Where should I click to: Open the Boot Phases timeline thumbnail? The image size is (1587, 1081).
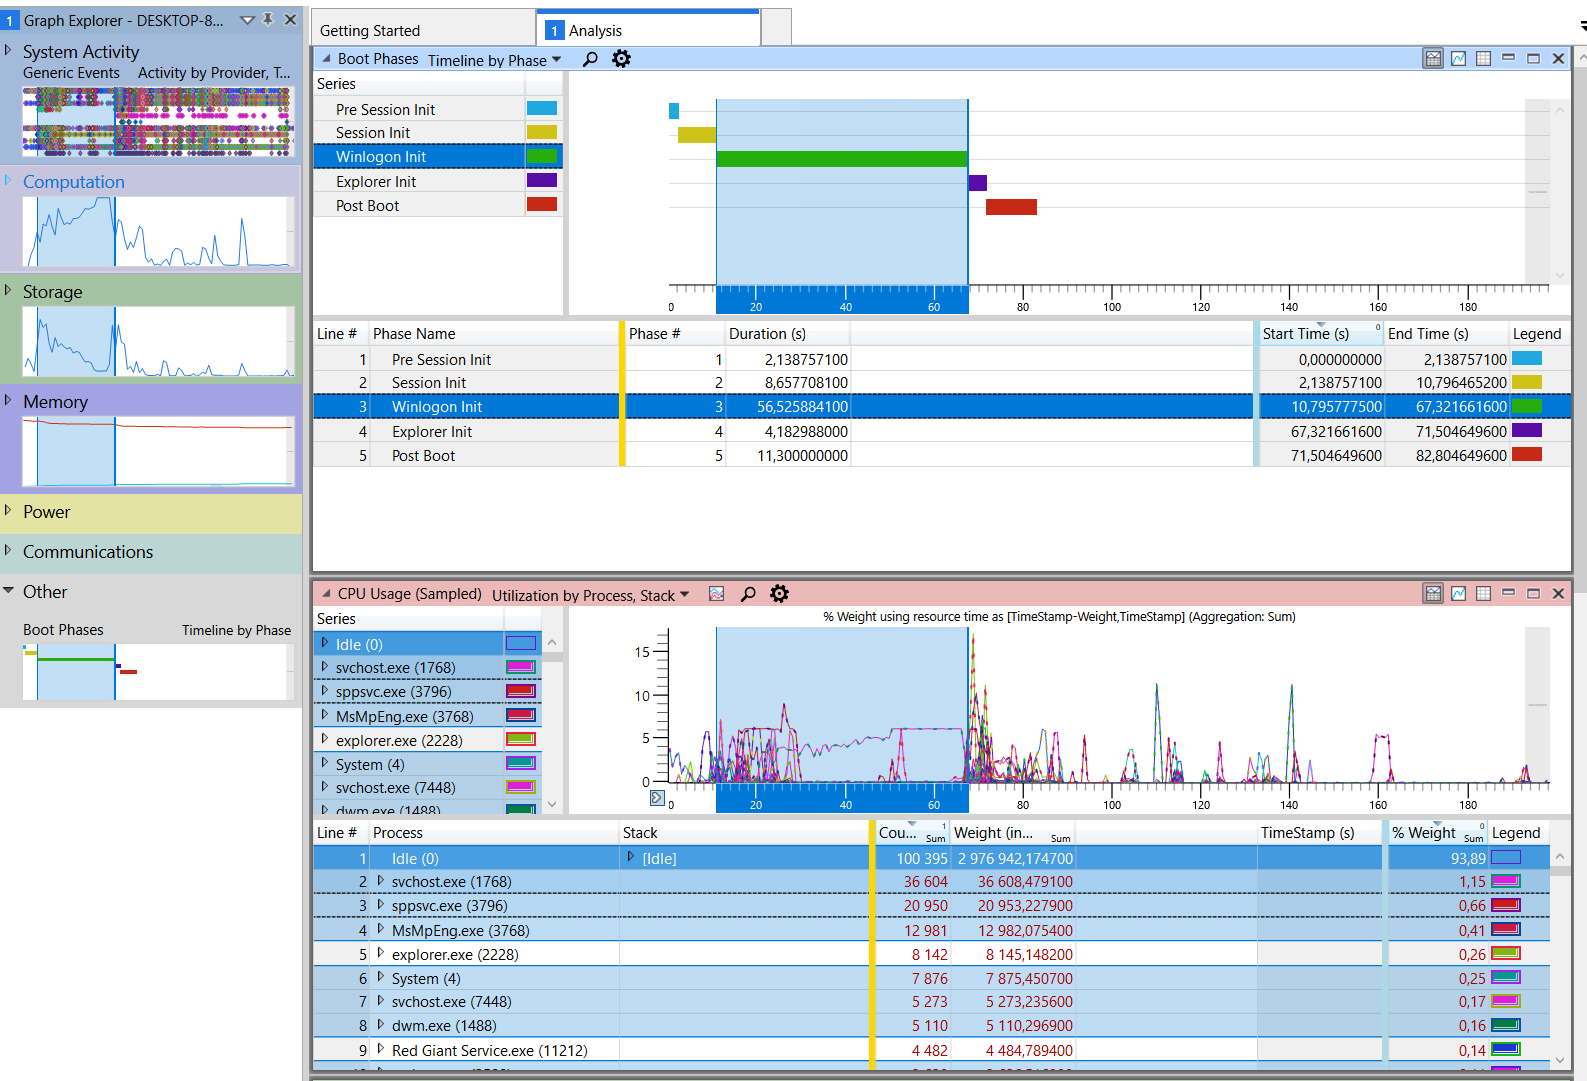(158, 672)
